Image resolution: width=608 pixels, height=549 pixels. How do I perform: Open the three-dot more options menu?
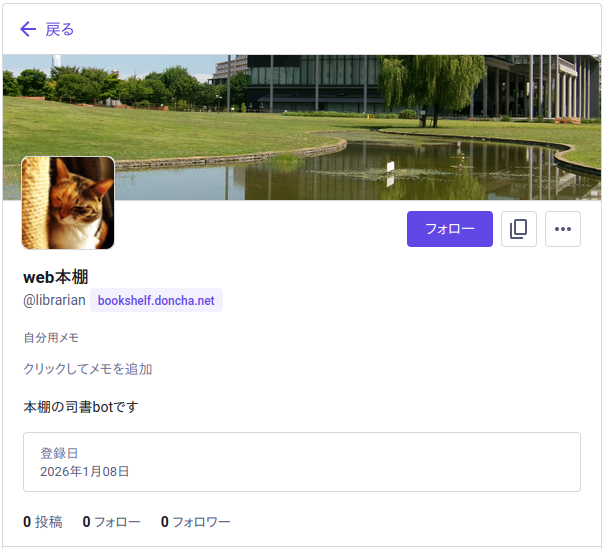coord(563,229)
